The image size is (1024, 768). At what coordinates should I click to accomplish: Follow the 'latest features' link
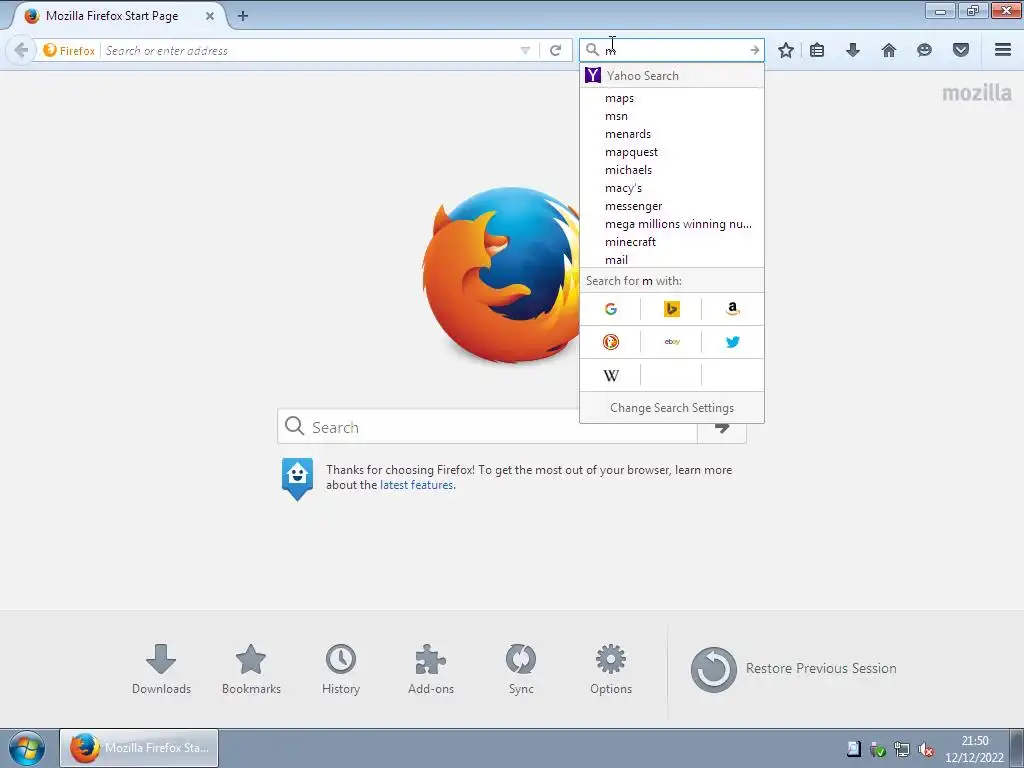[x=417, y=485]
